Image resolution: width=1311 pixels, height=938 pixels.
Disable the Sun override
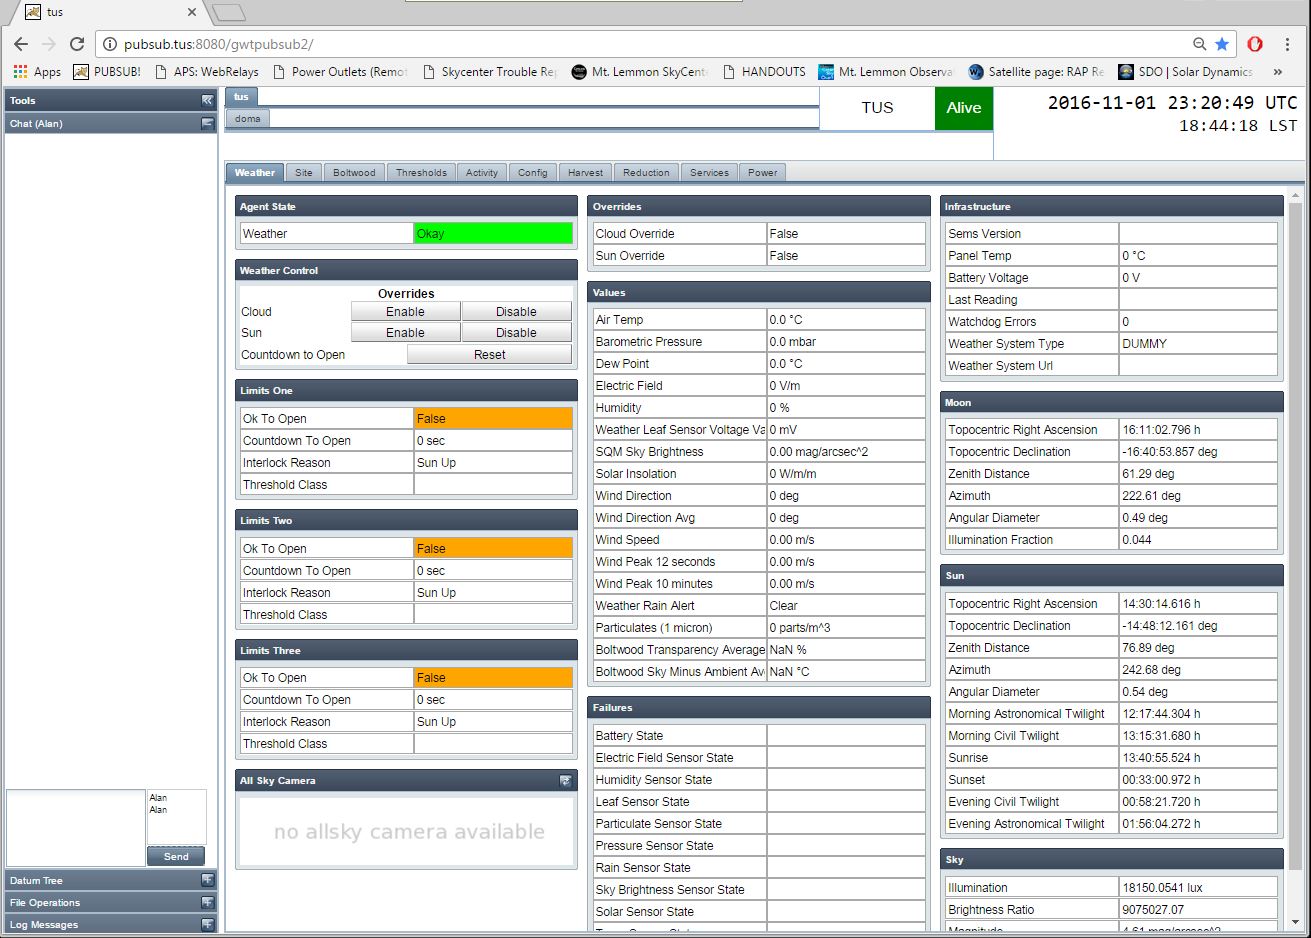click(x=516, y=333)
